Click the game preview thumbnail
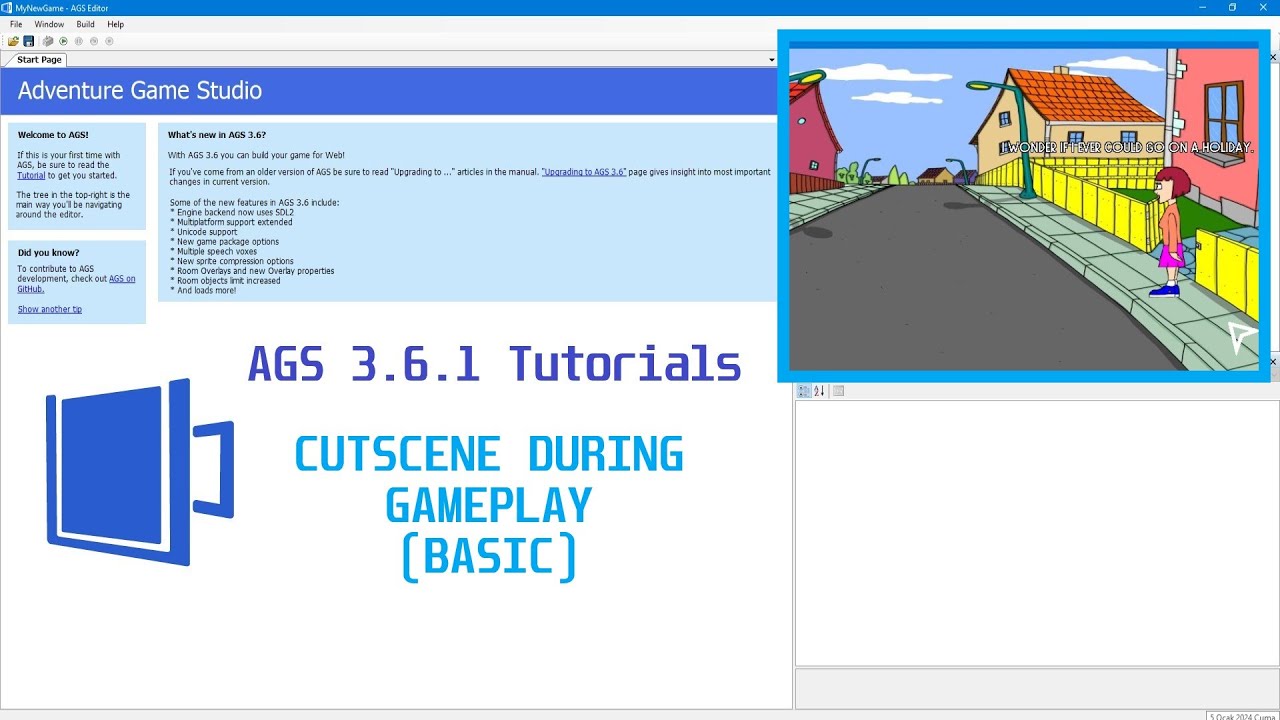The height and width of the screenshot is (720, 1280). pos(1024,206)
